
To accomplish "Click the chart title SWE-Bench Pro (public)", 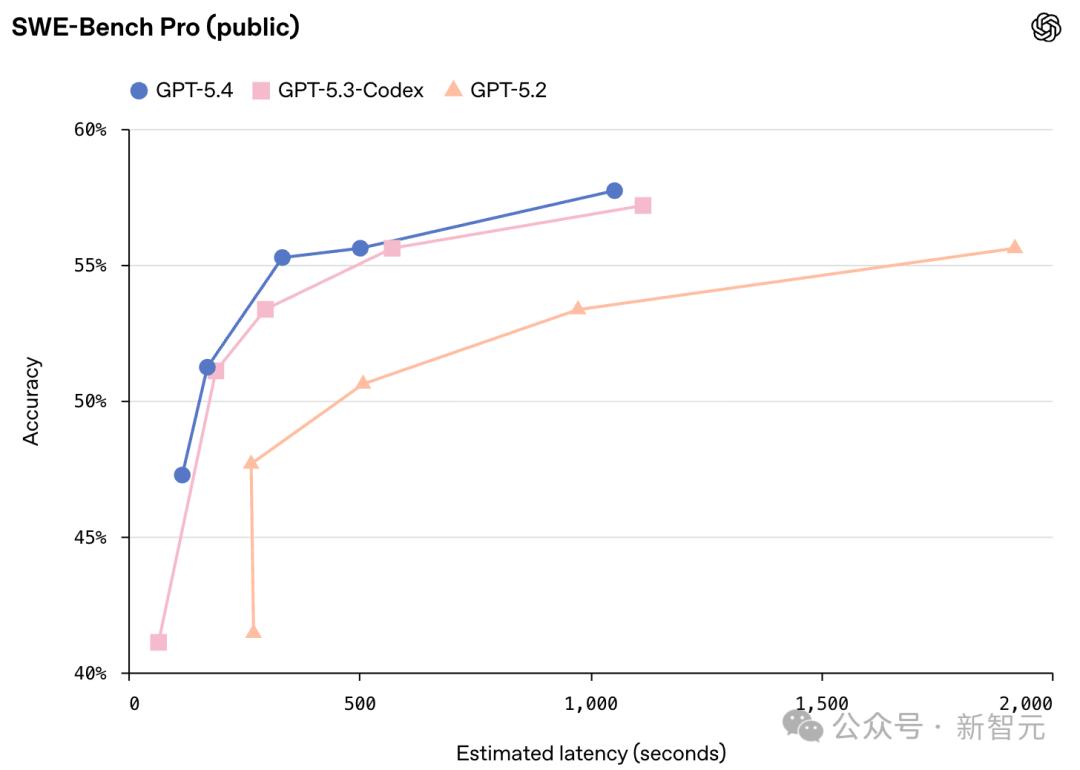I will pos(156,28).
